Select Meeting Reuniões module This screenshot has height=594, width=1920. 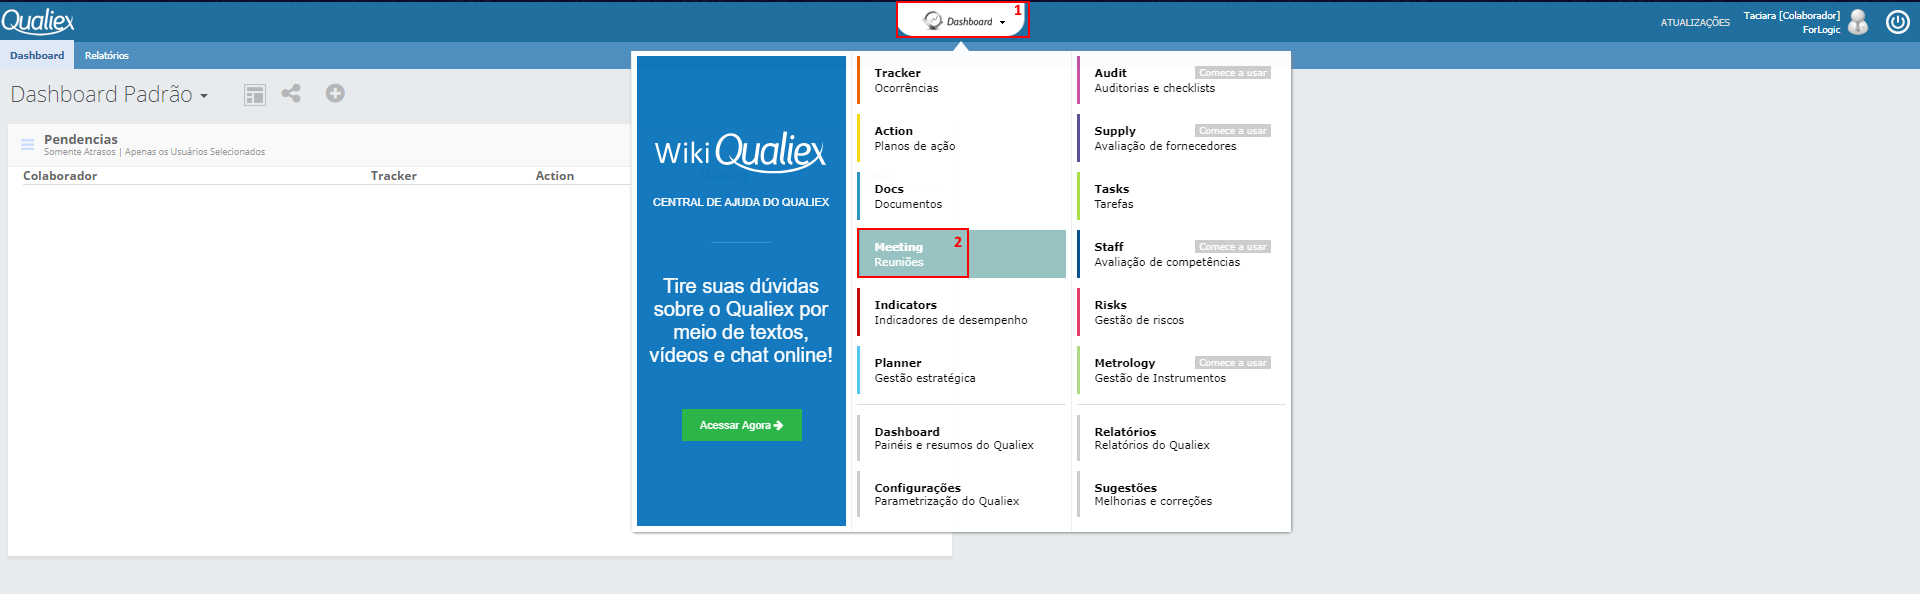pyautogui.click(x=961, y=254)
